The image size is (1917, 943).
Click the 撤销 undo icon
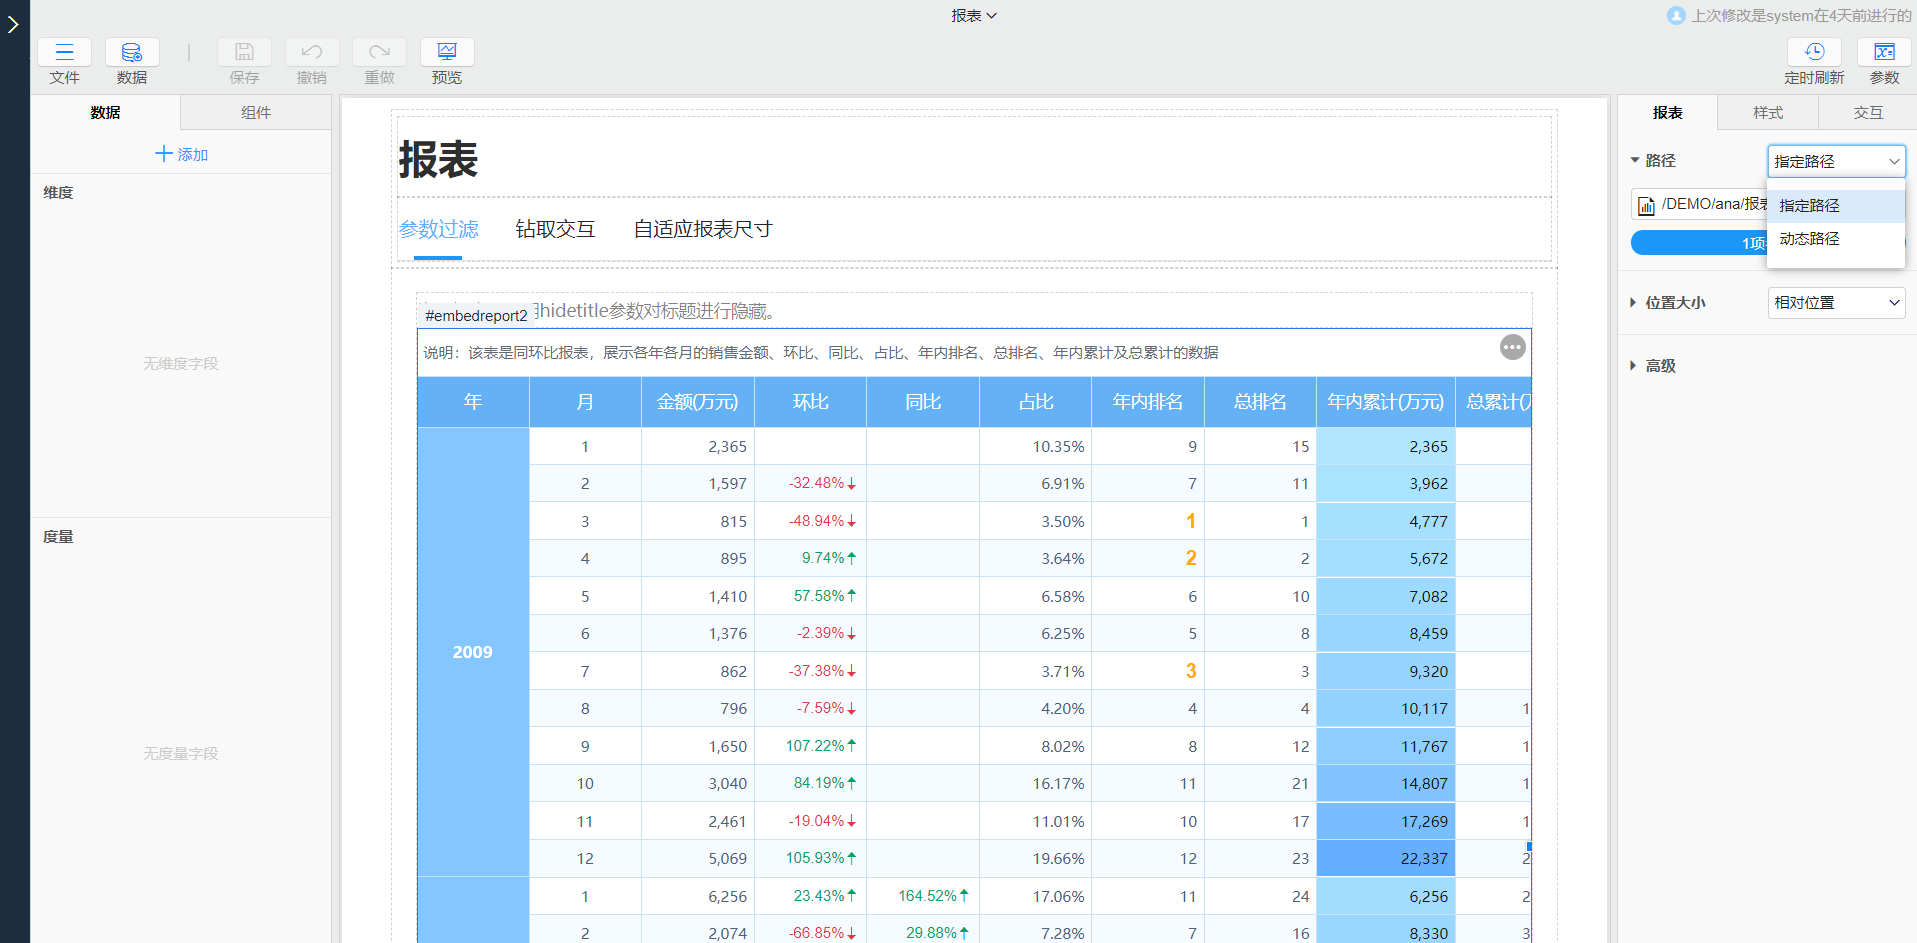click(x=312, y=53)
